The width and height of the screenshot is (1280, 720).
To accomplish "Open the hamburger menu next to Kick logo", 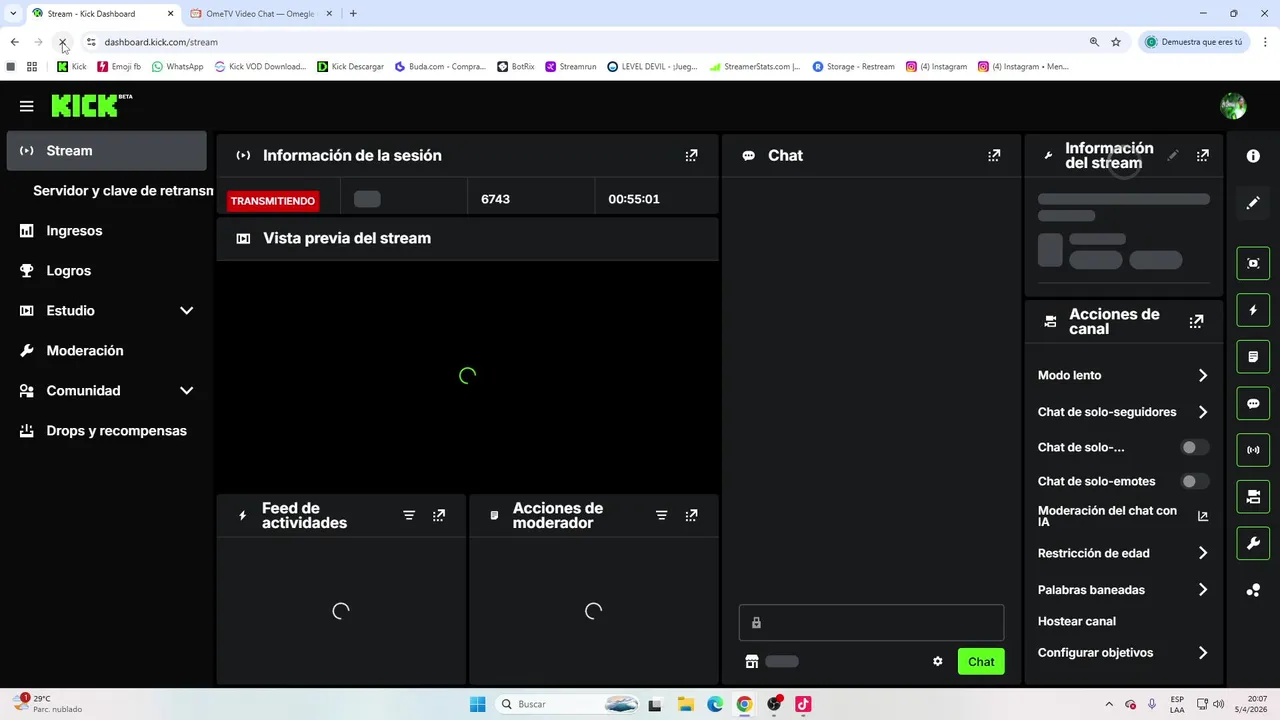I will pyautogui.click(x=26, y=106).
